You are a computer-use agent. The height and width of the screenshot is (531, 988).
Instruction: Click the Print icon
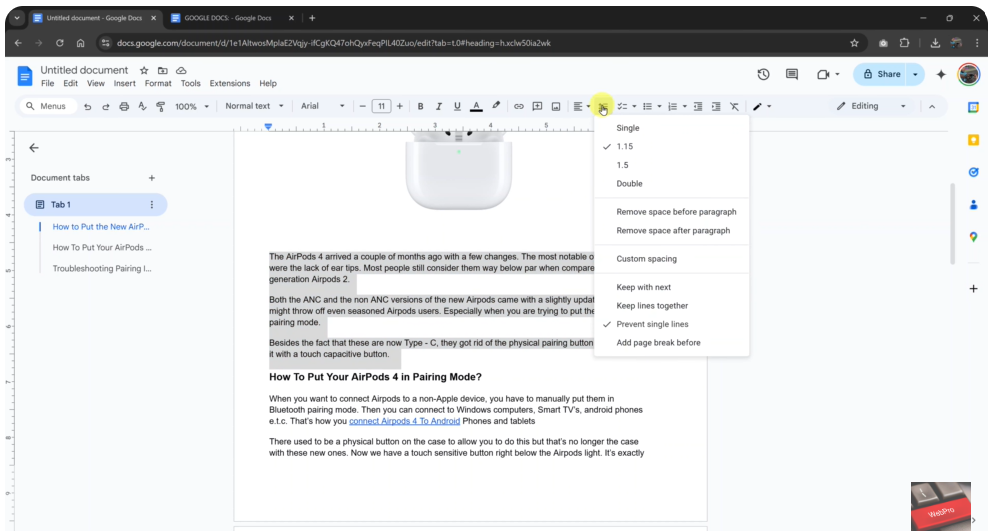tap(124, 106)
